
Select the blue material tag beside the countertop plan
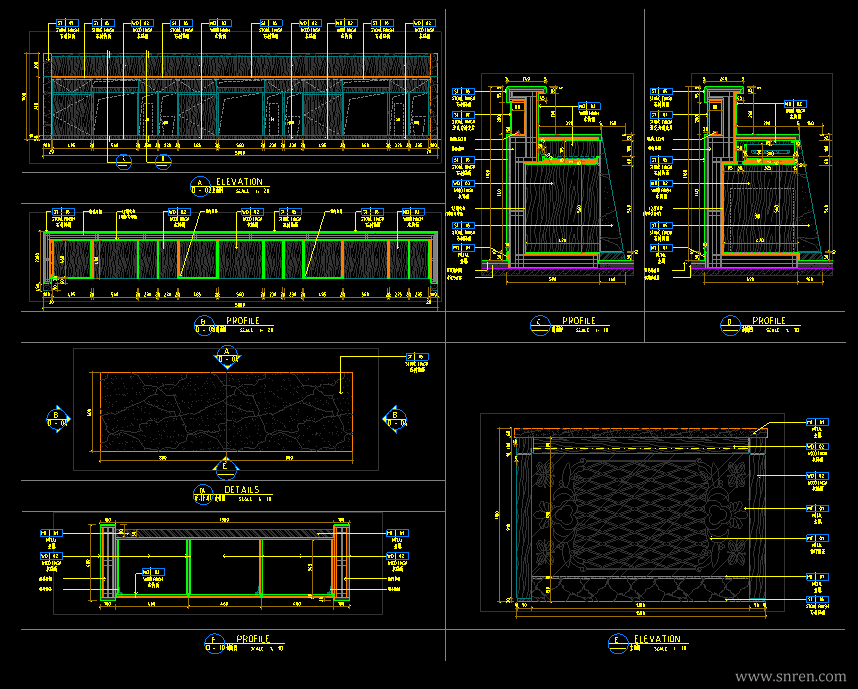point(416,357)
